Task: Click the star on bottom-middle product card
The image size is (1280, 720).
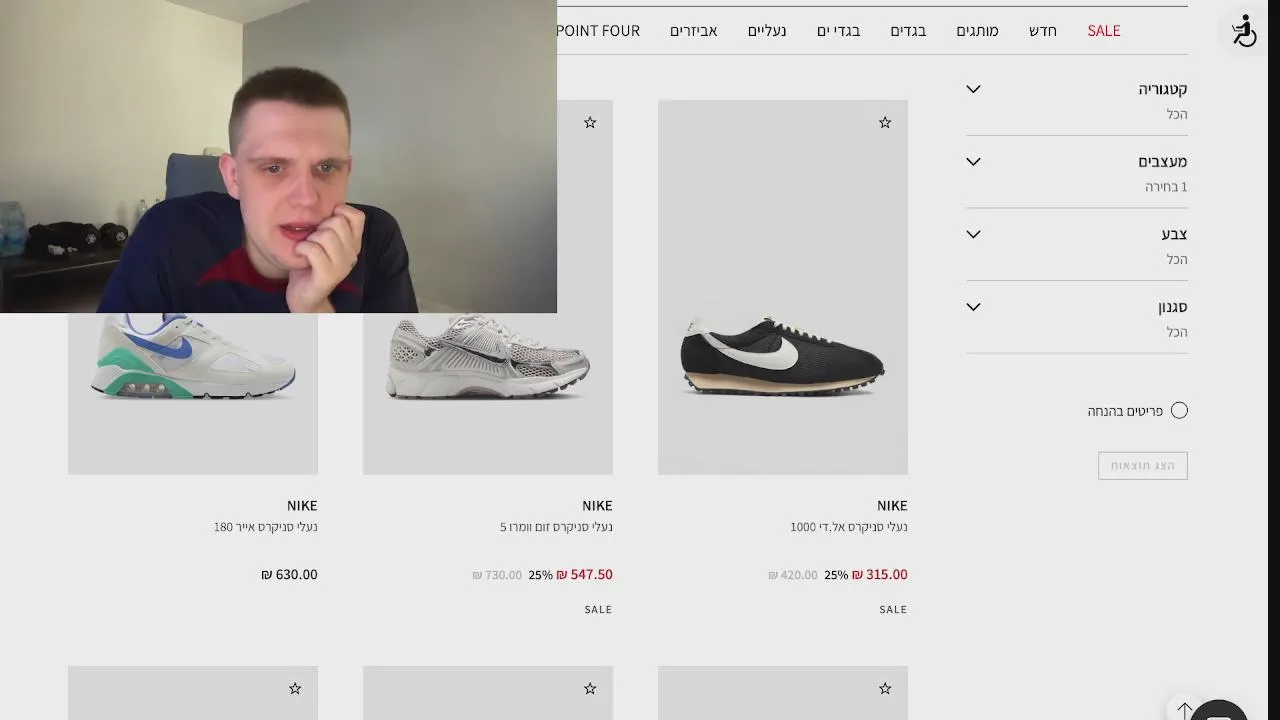Action: [x=590, y=688]
